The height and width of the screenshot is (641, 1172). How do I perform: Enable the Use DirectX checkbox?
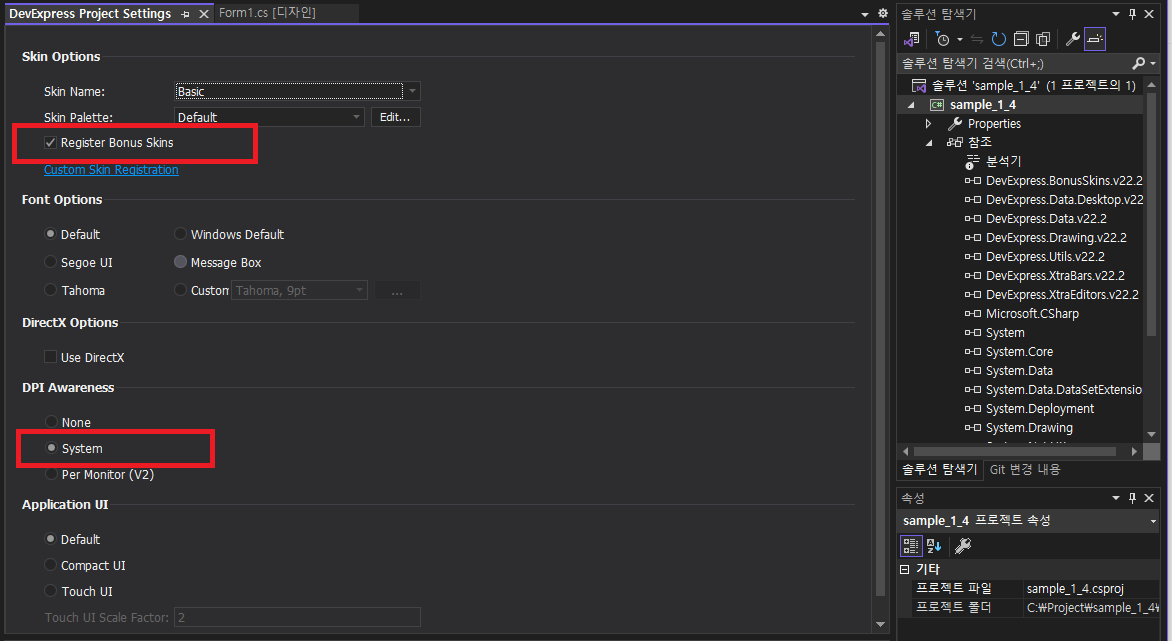[50, 357]
